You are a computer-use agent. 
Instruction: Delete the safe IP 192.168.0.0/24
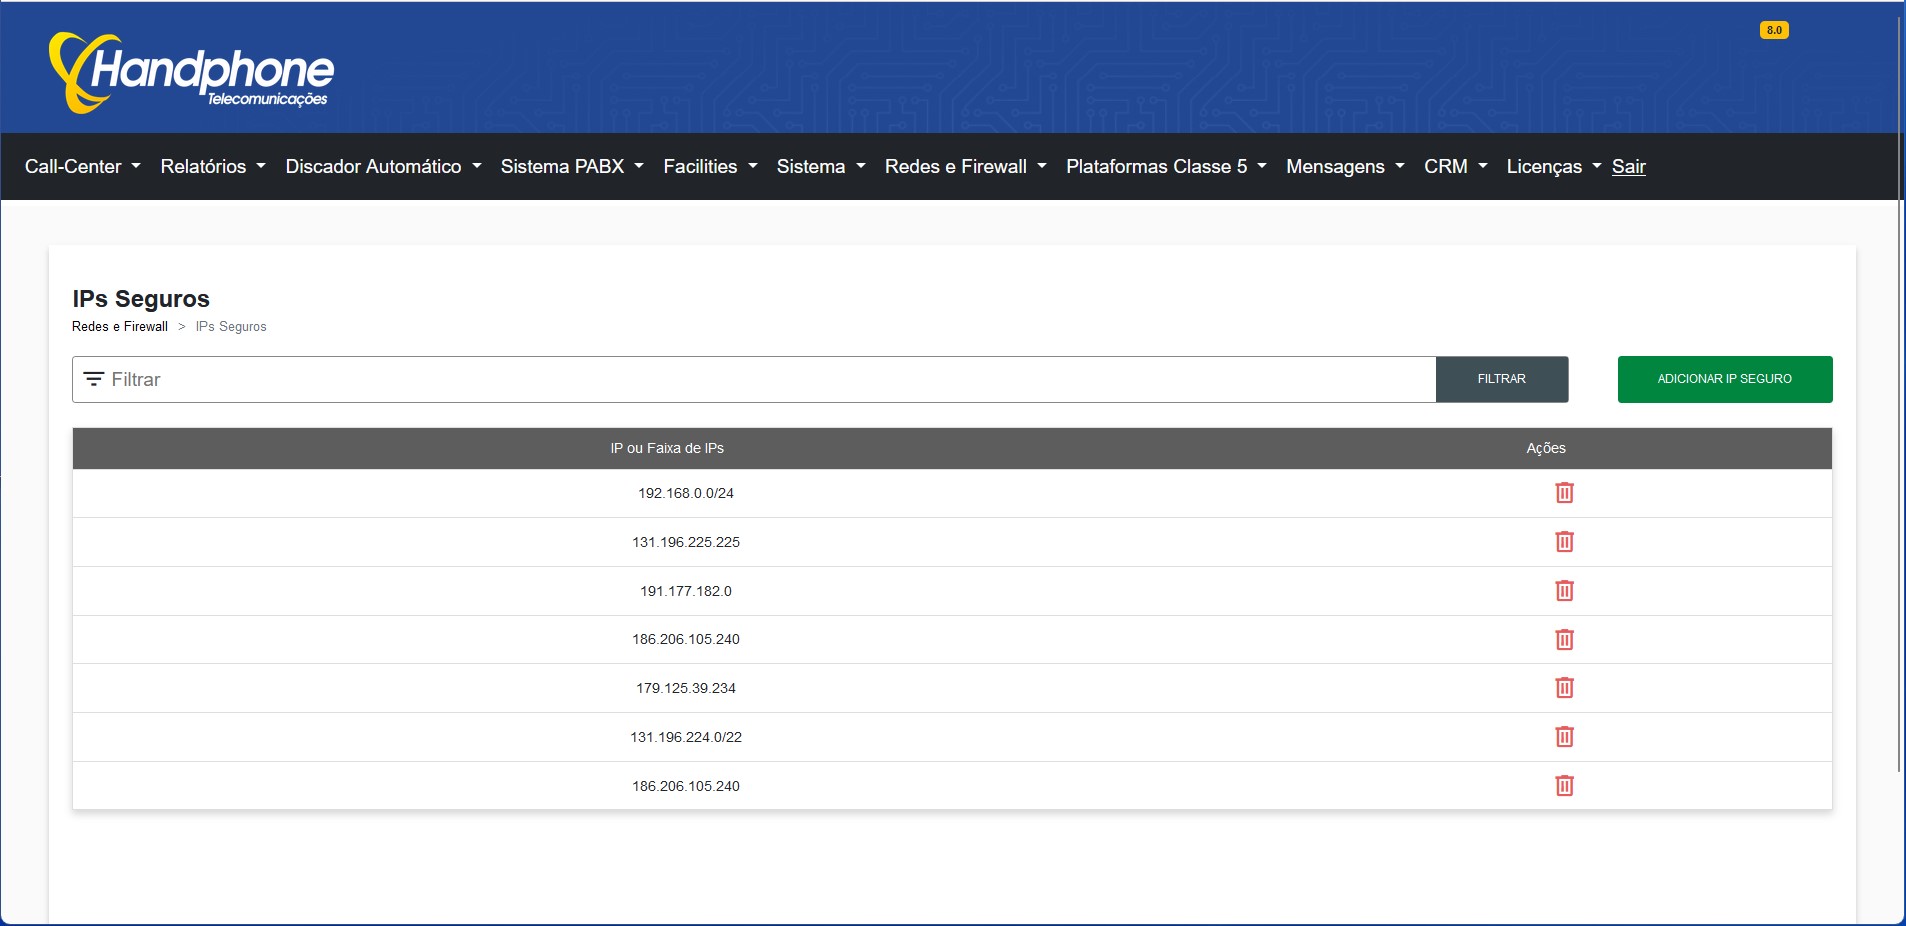[x=1564, y=493]
